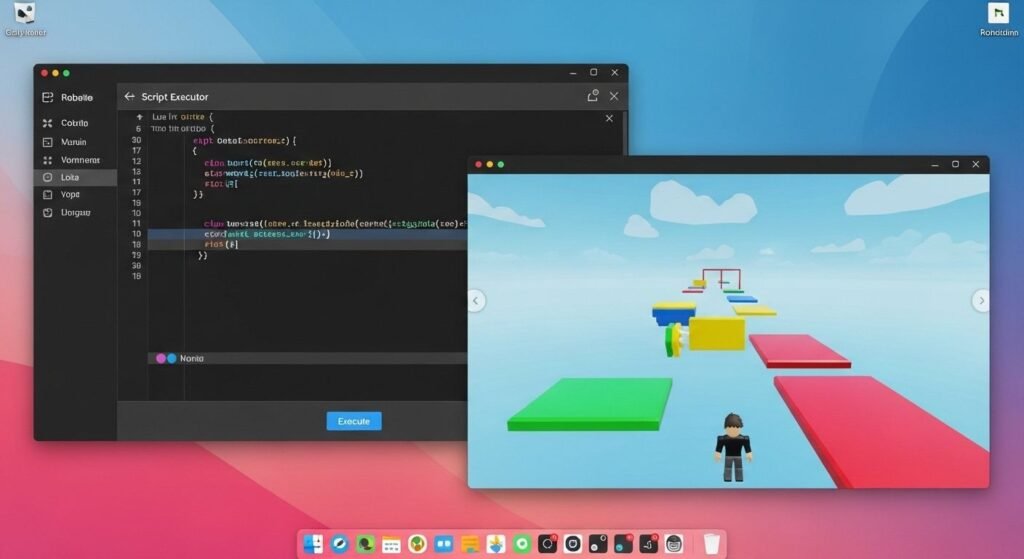The width and height of the screenshot is (1024, 559).
Task: Click the back arrow beside Script Executor
Action: click(129, 97)
